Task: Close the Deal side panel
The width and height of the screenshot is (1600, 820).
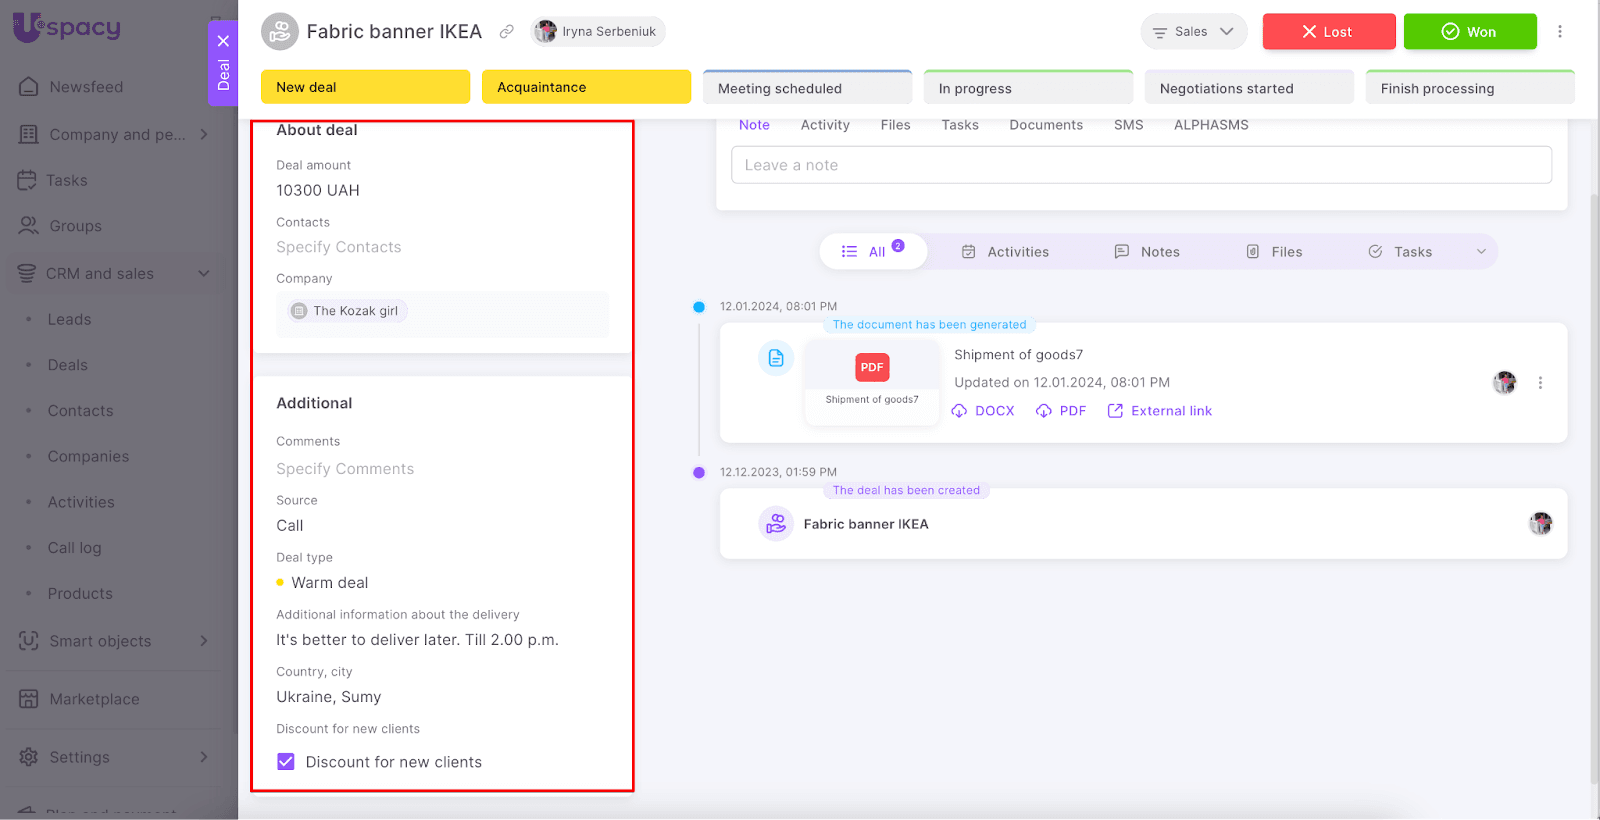Action: [x=223, y=41]
